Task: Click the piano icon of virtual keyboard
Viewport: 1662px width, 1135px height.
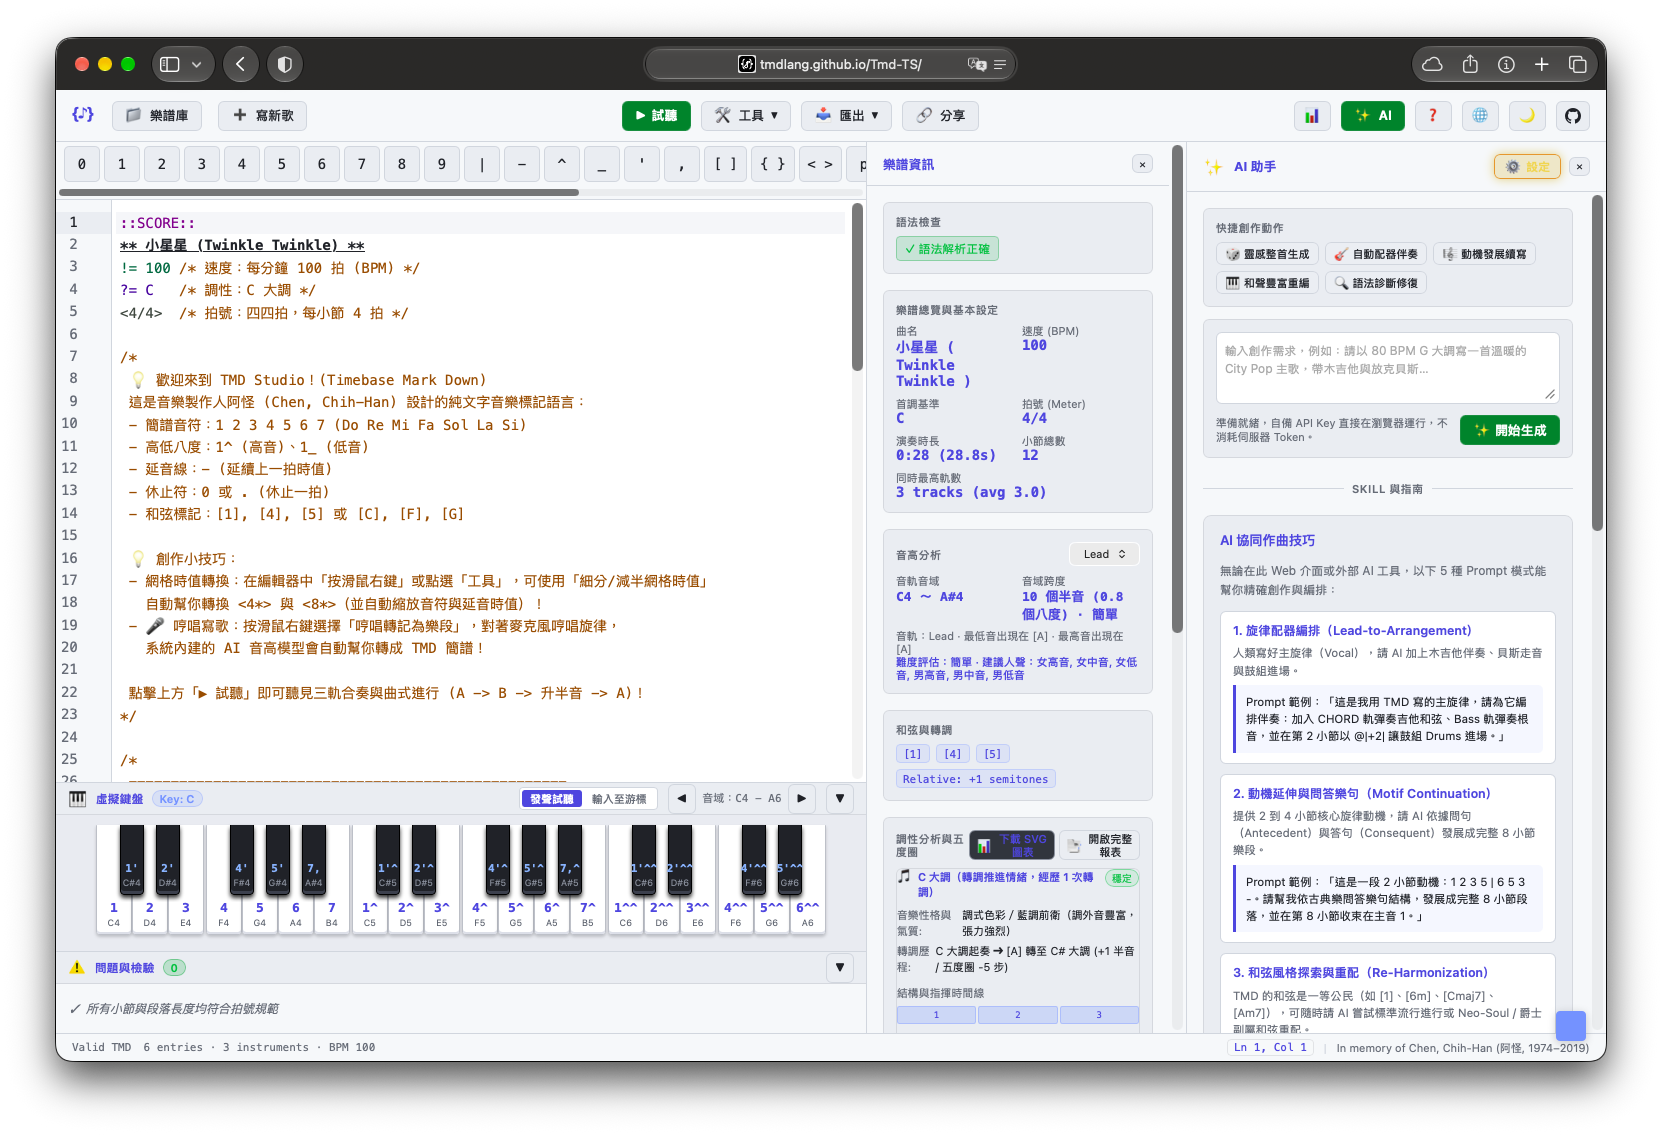Action: coord(78,799)
